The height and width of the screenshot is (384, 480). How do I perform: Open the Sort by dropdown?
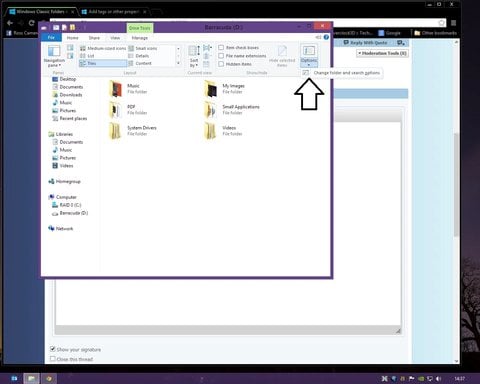coord(194,57)
